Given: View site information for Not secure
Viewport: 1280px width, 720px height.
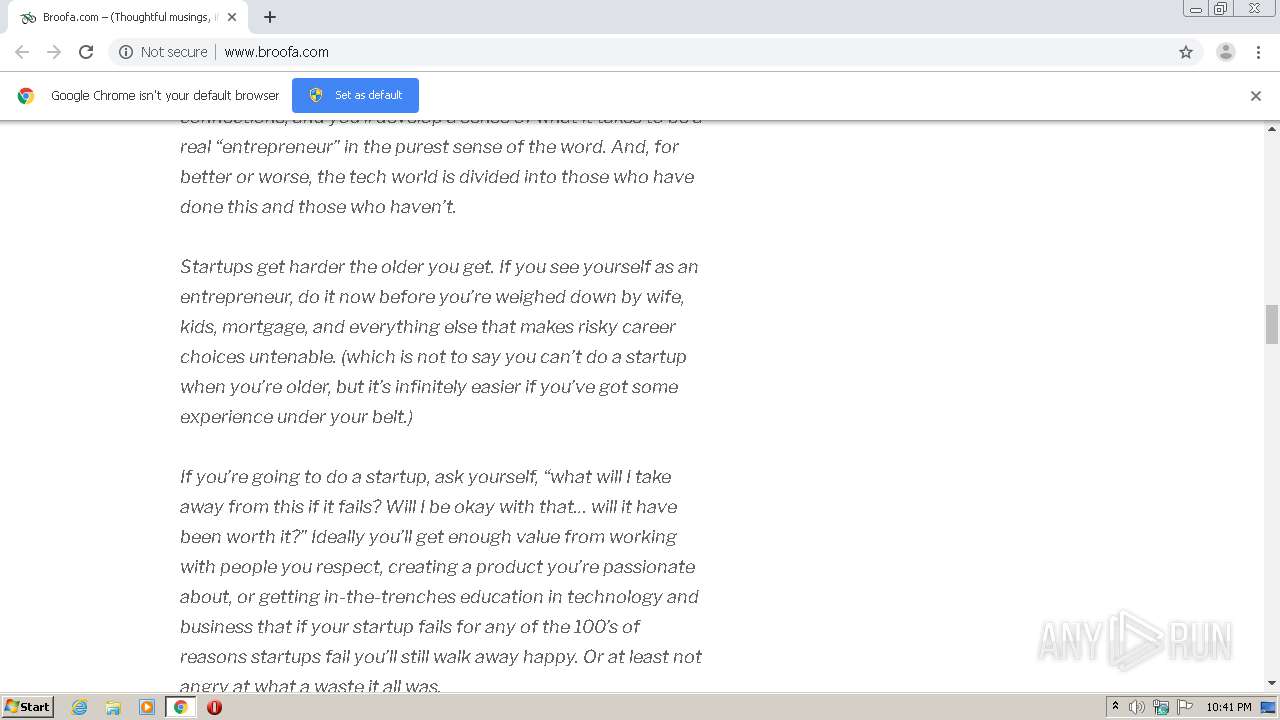Looking at the screenshot, I should pyautogui.click(x=163, y=52).
